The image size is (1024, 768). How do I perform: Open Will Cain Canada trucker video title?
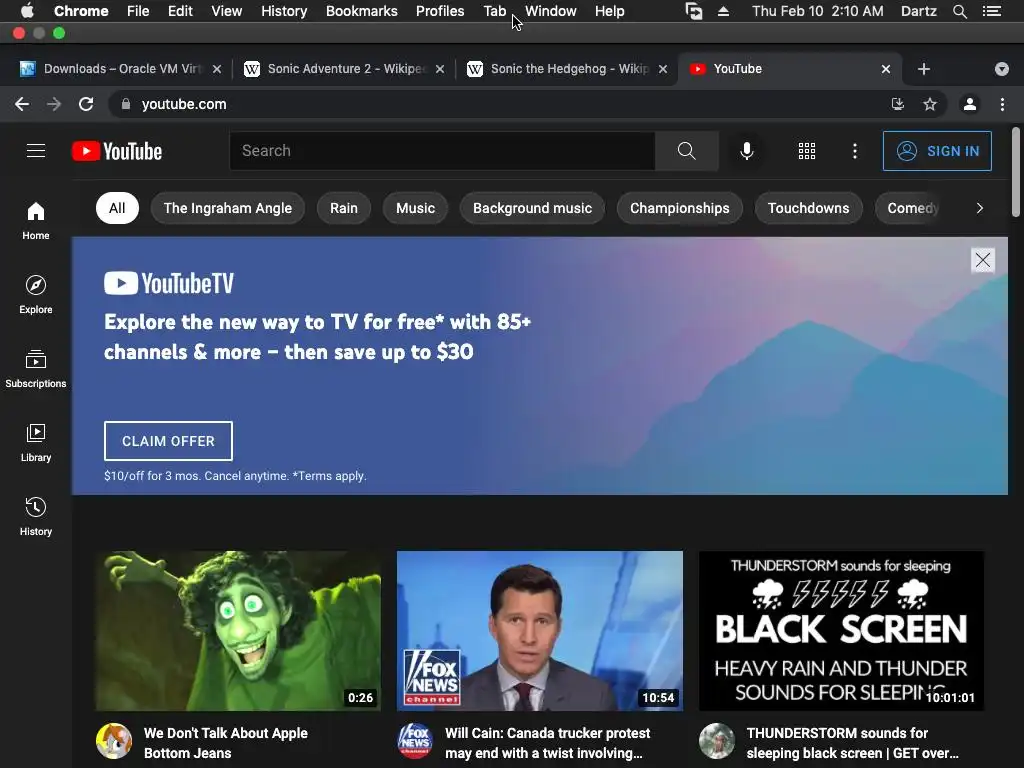[547, 743]
